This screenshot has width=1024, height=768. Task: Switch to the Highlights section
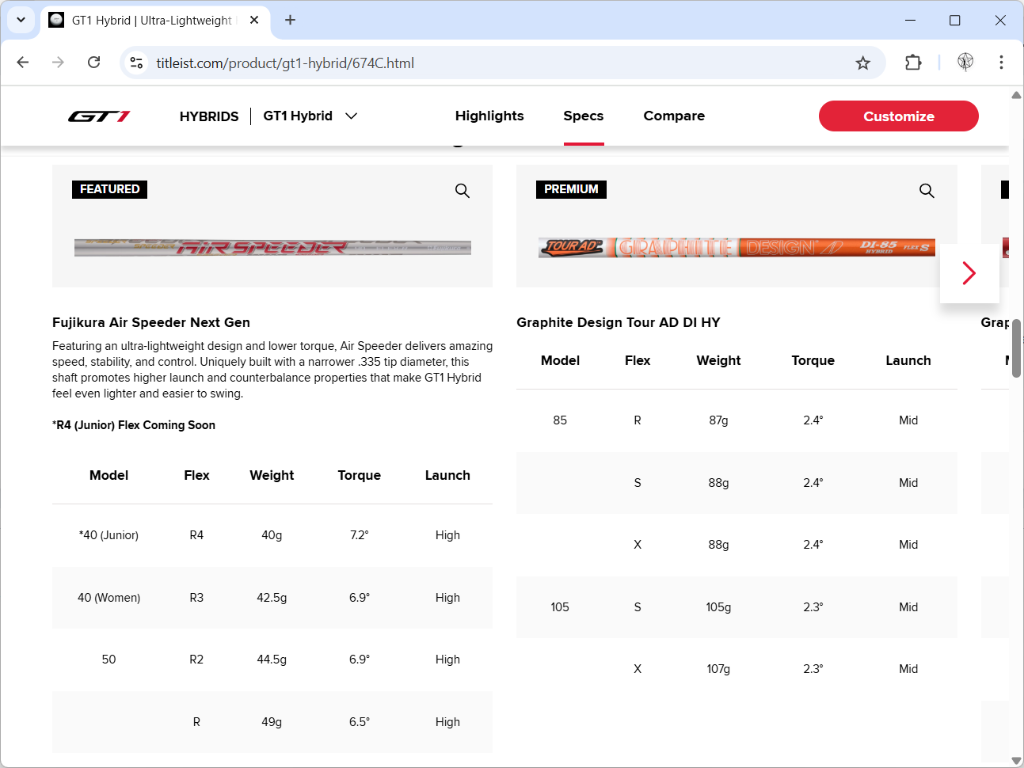[489, 116]
